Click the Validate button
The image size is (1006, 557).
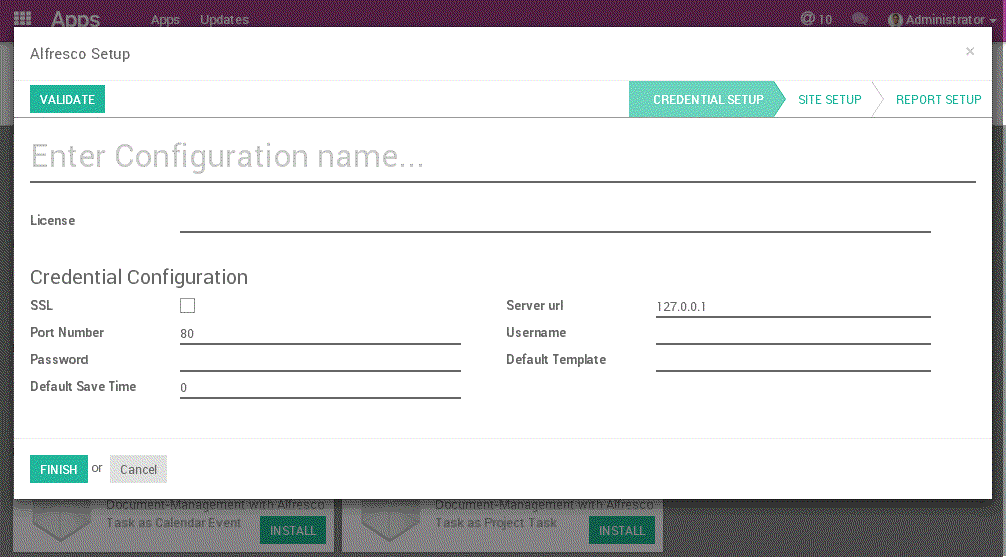point(67,99)
